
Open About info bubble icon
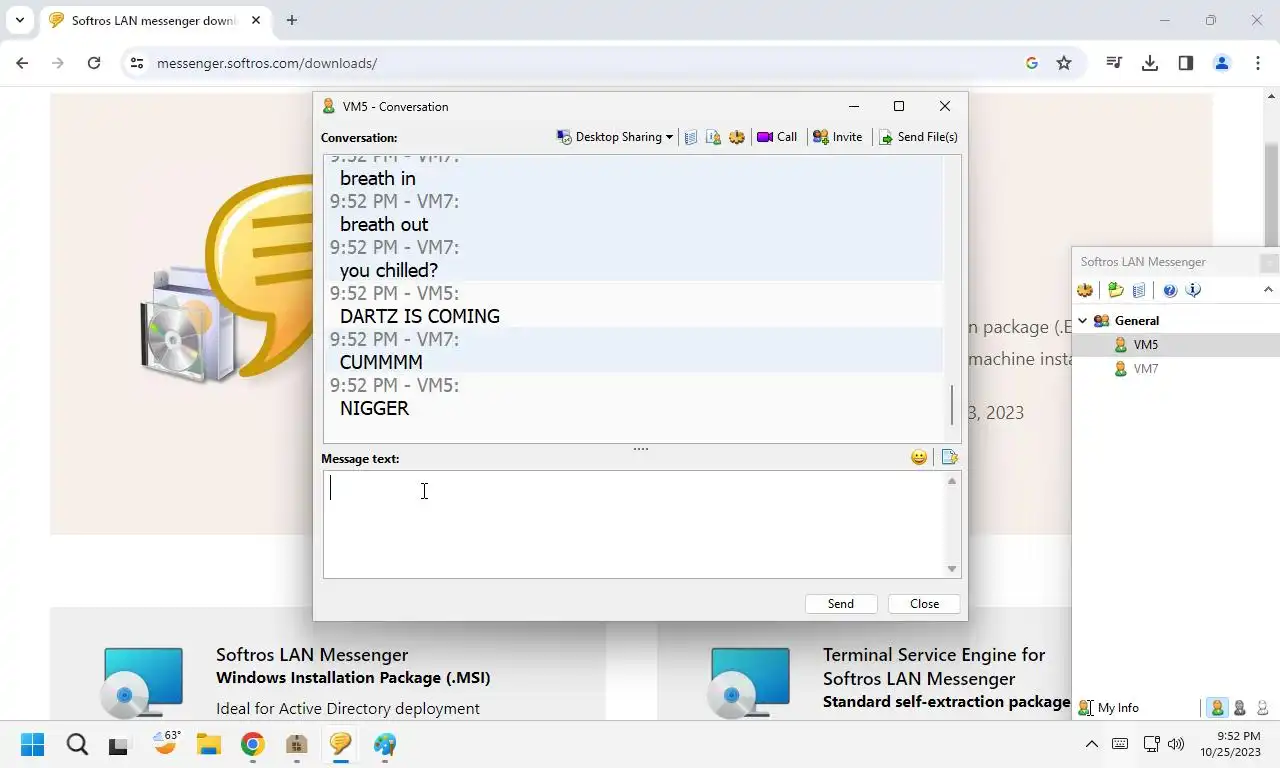pos(1193,290)
